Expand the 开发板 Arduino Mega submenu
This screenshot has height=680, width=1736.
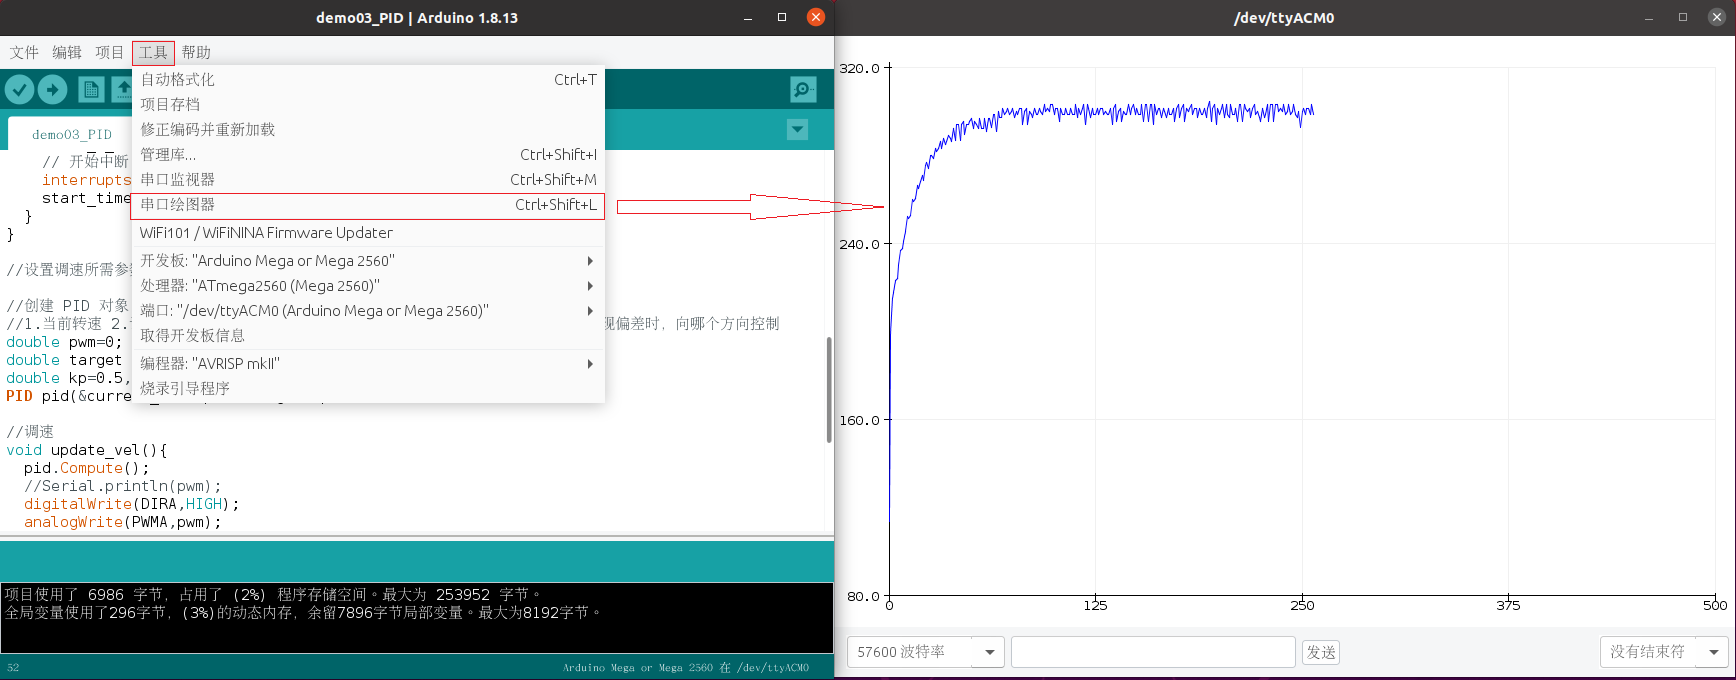[x=368, y=261]
